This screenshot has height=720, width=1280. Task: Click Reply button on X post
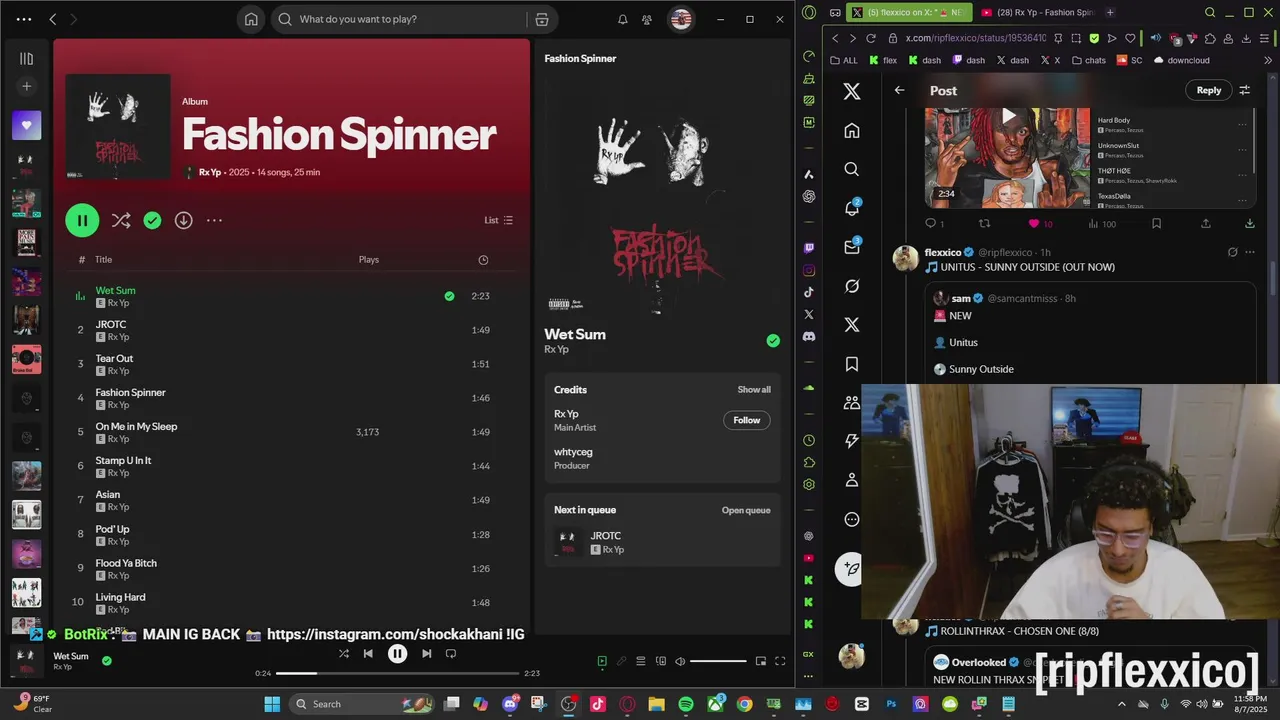tap(1209, 90)
